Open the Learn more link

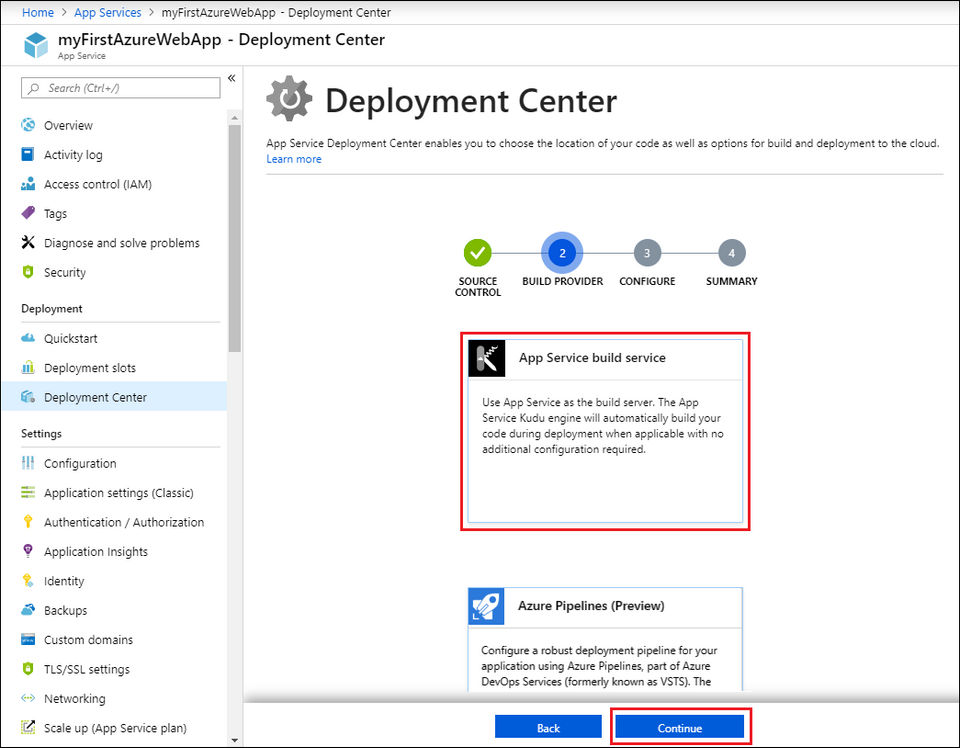(x=294, y=159)
